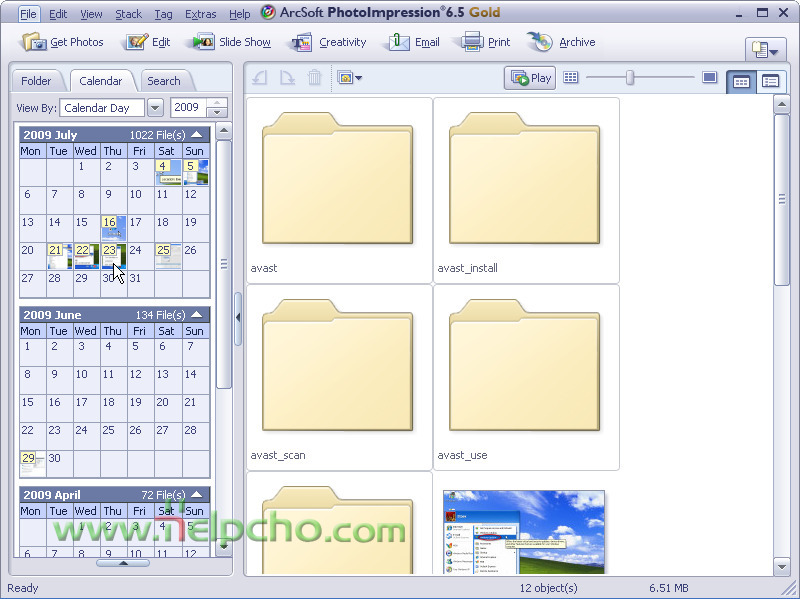The height and width of the screenshot is (599, 800).
Task: Delete selection with the trash icon
Action: click(x=314, y=78)
